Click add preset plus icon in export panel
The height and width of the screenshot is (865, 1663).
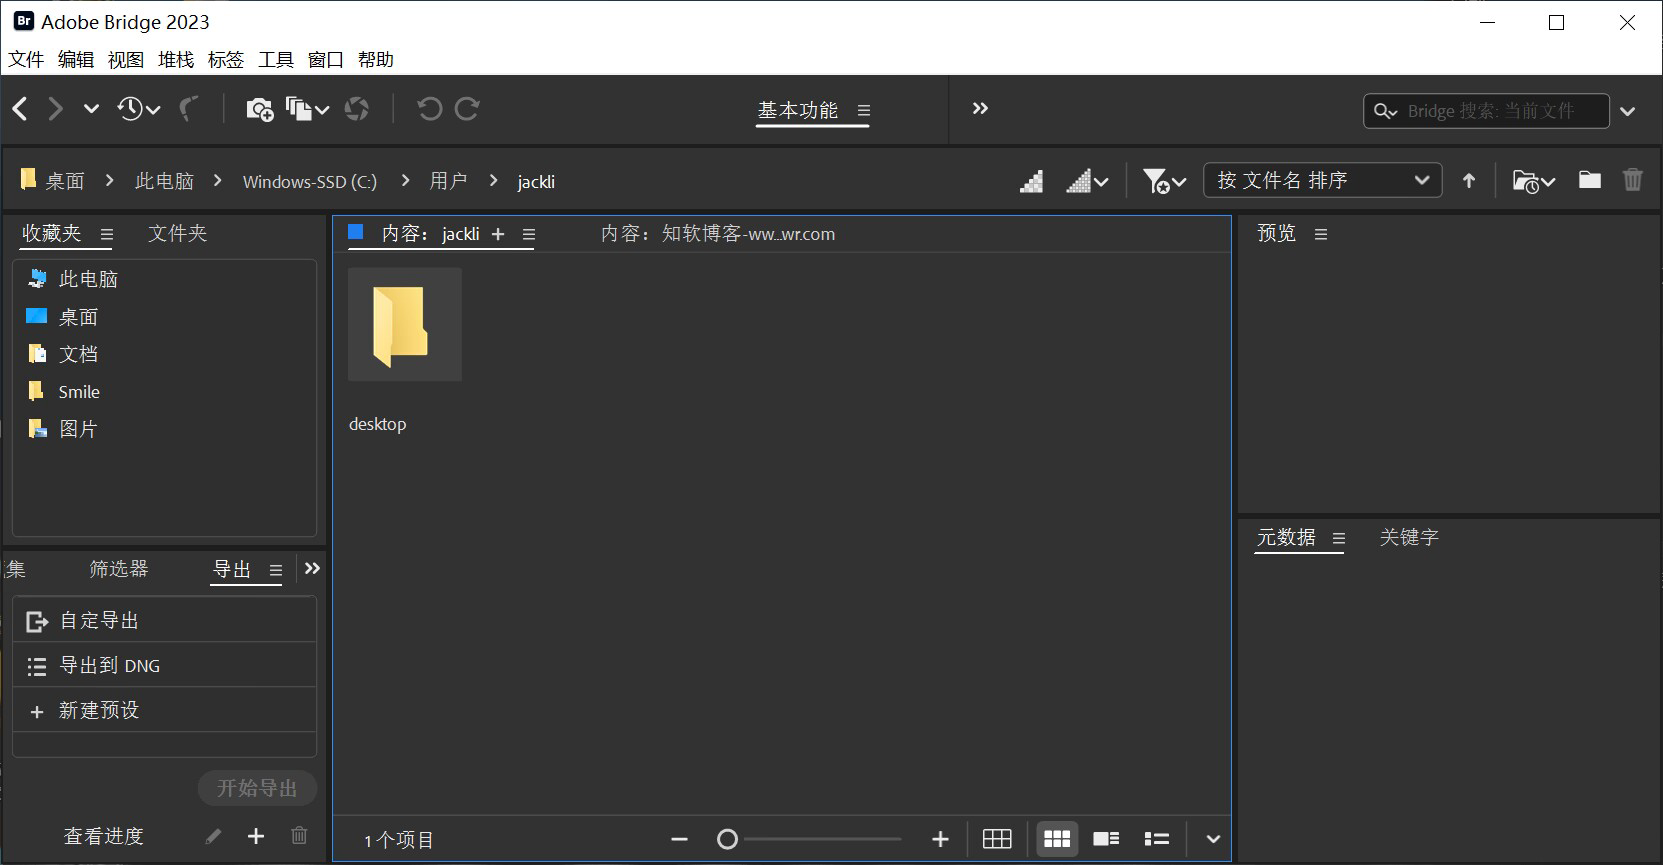point(256,836)
